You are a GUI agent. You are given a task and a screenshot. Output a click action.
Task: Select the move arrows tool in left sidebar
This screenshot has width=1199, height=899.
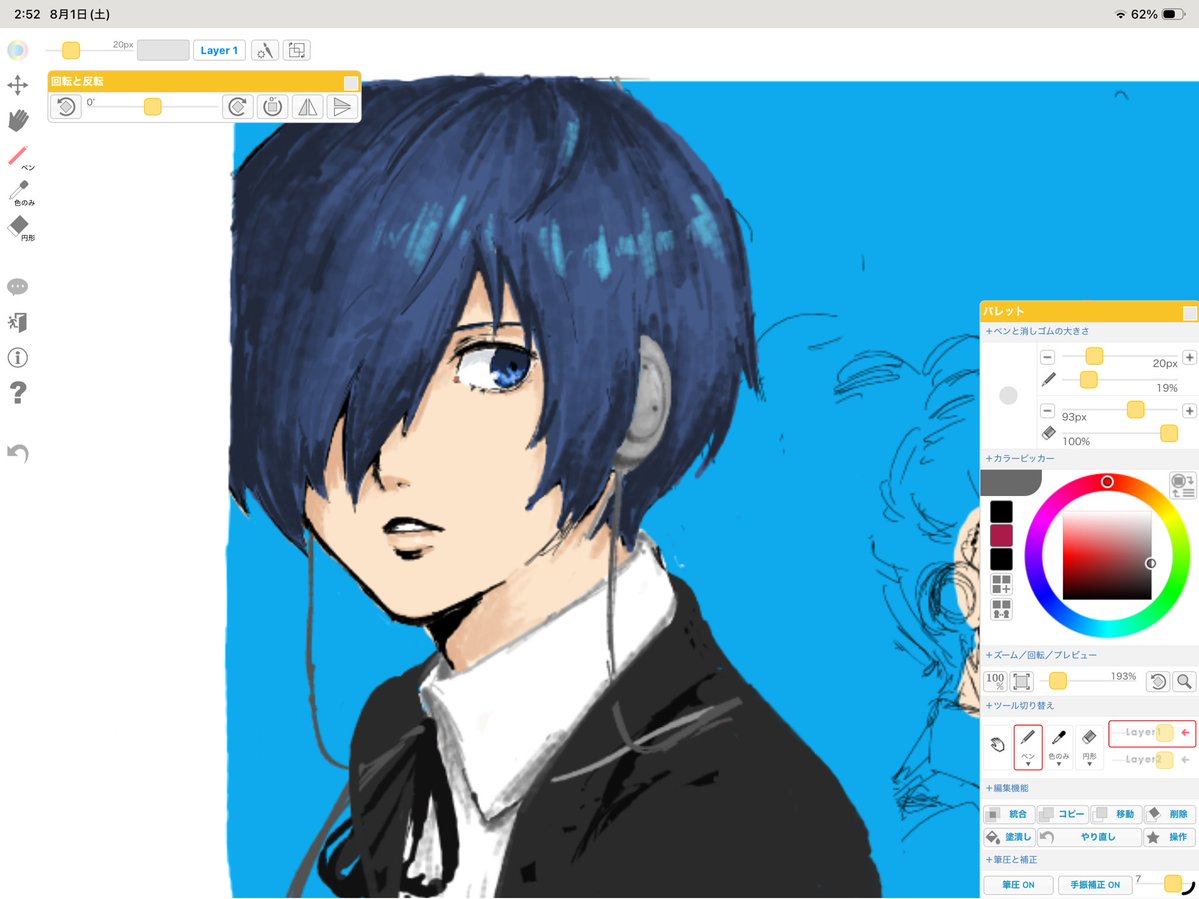point(18,85)
